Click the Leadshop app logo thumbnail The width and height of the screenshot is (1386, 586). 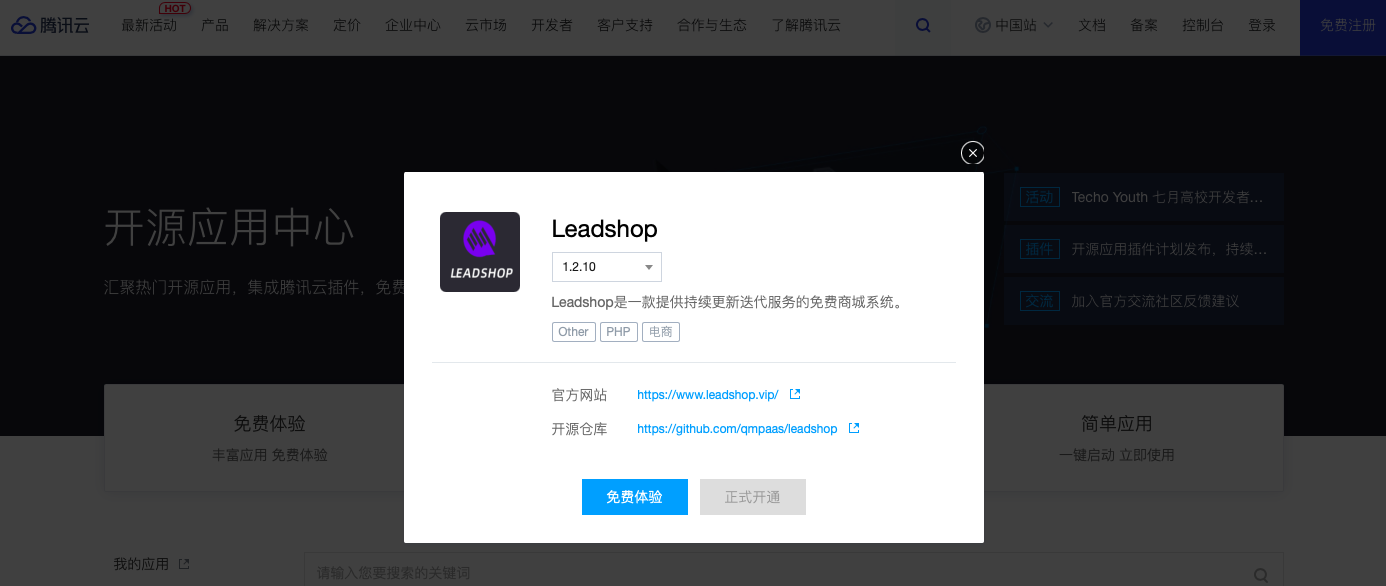pyautogui.click(x=480, y=252)
